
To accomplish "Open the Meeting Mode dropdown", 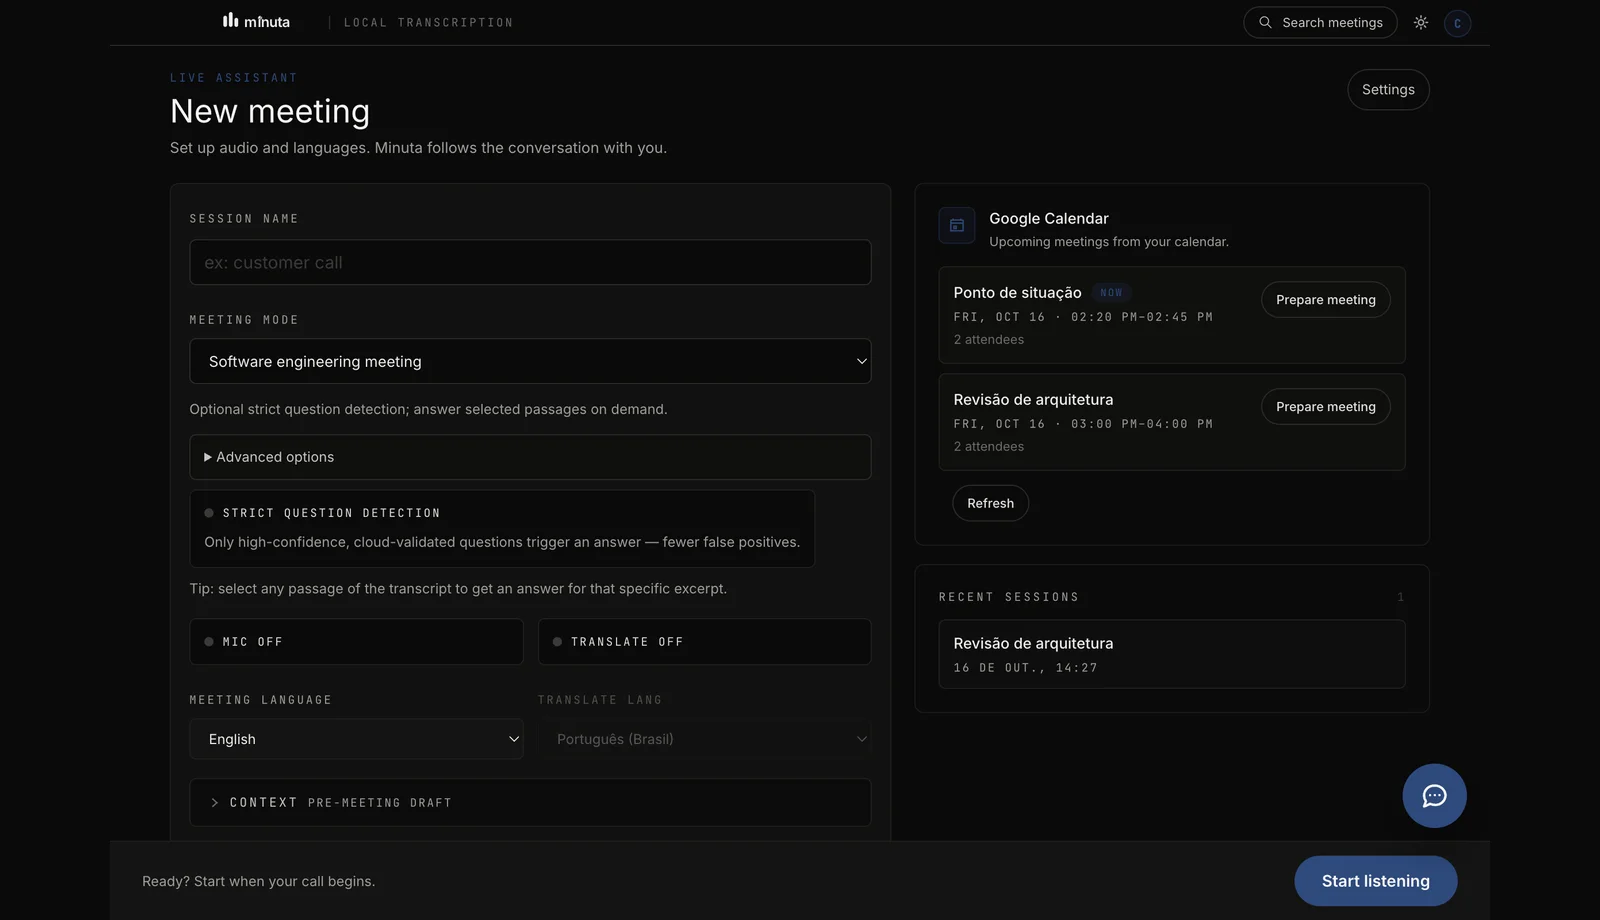I will pyautogui.click(x=530, y=361).
